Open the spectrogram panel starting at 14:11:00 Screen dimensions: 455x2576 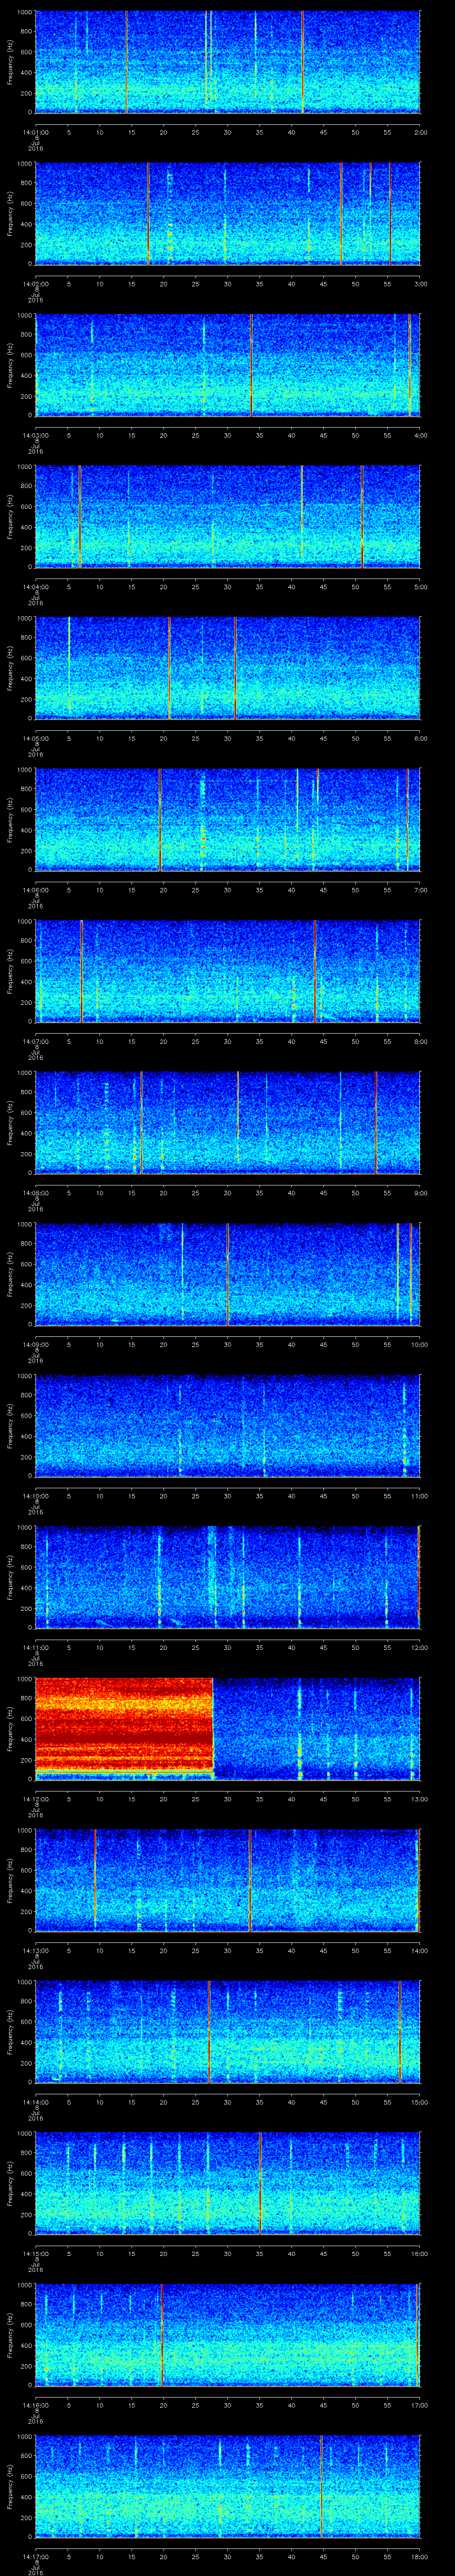click(227, 1577)
